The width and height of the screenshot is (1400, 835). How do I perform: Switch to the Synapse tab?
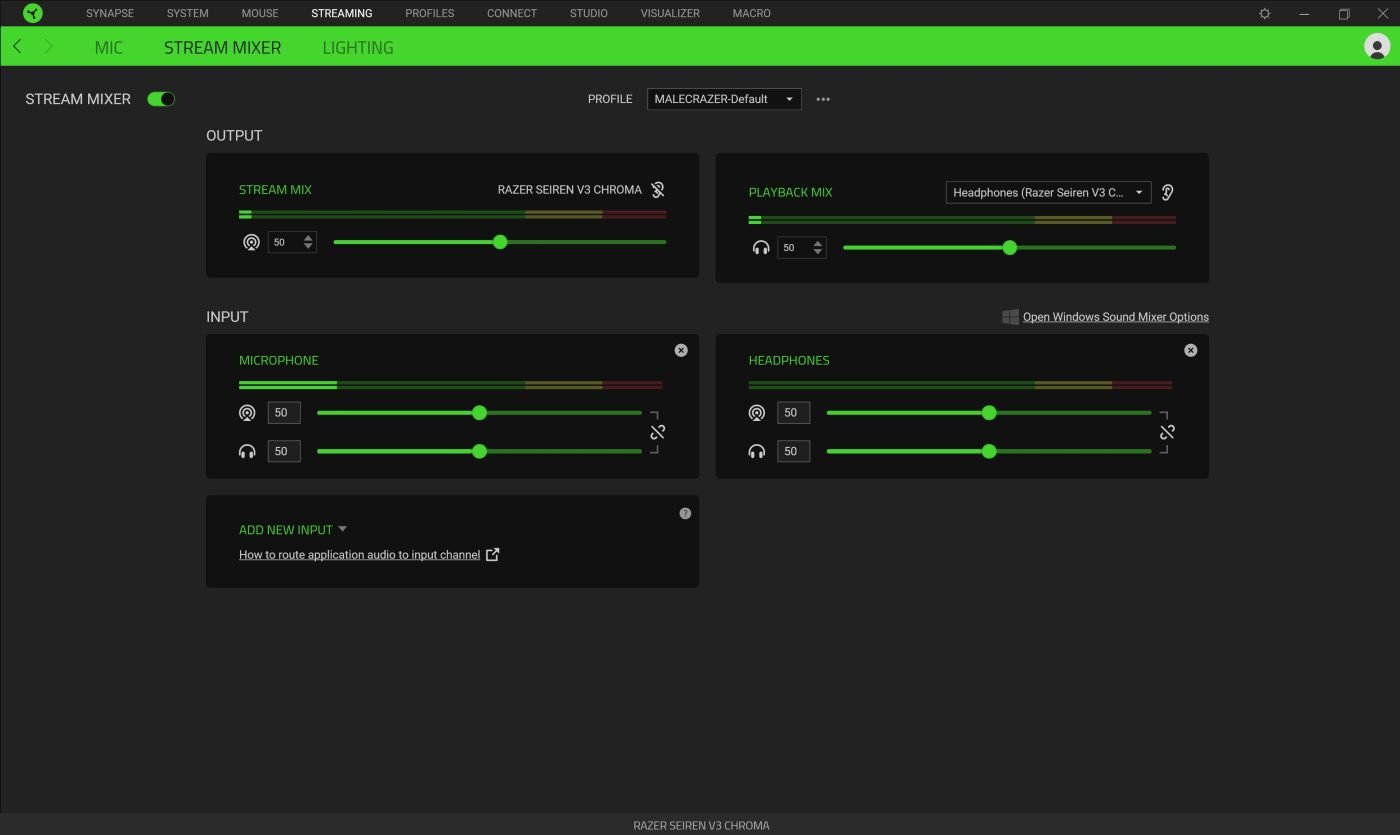pyautogui.click(x=110, y=13)
